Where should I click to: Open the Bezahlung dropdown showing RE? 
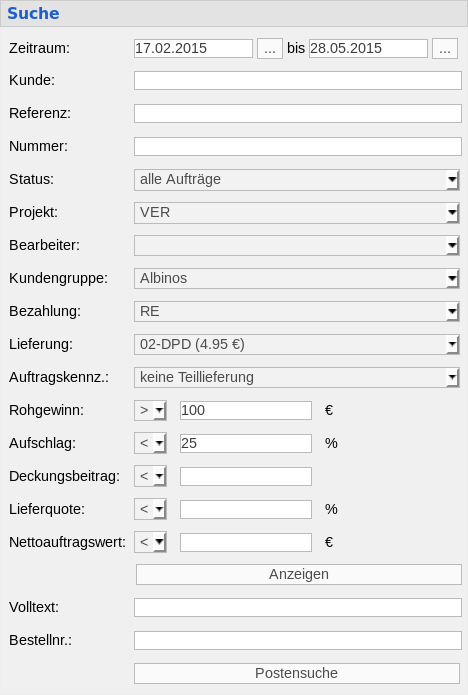point(296,312)
